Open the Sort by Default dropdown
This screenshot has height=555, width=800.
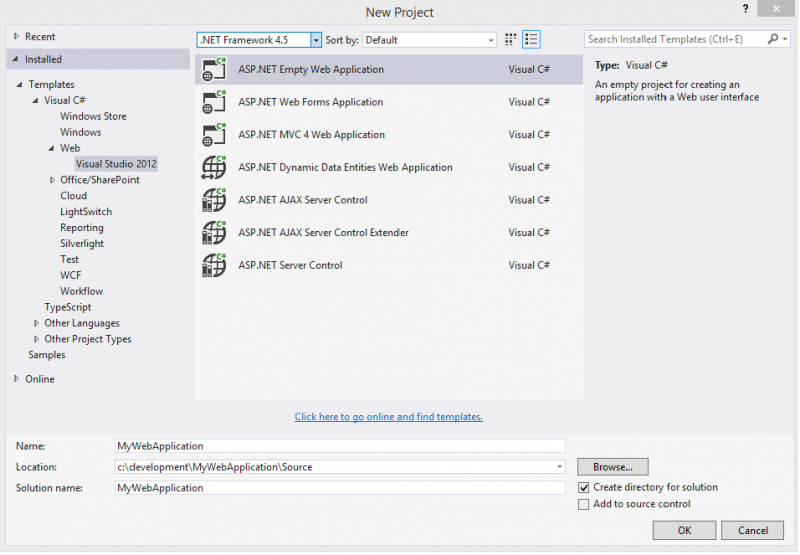(490, 40)
